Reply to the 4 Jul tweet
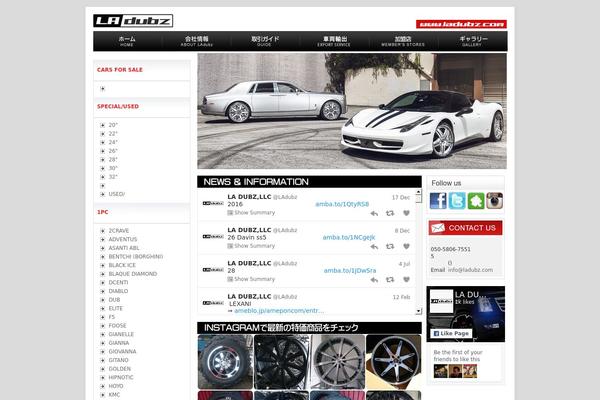The height and width of the screenshot is (400, 600). point(374,280)
